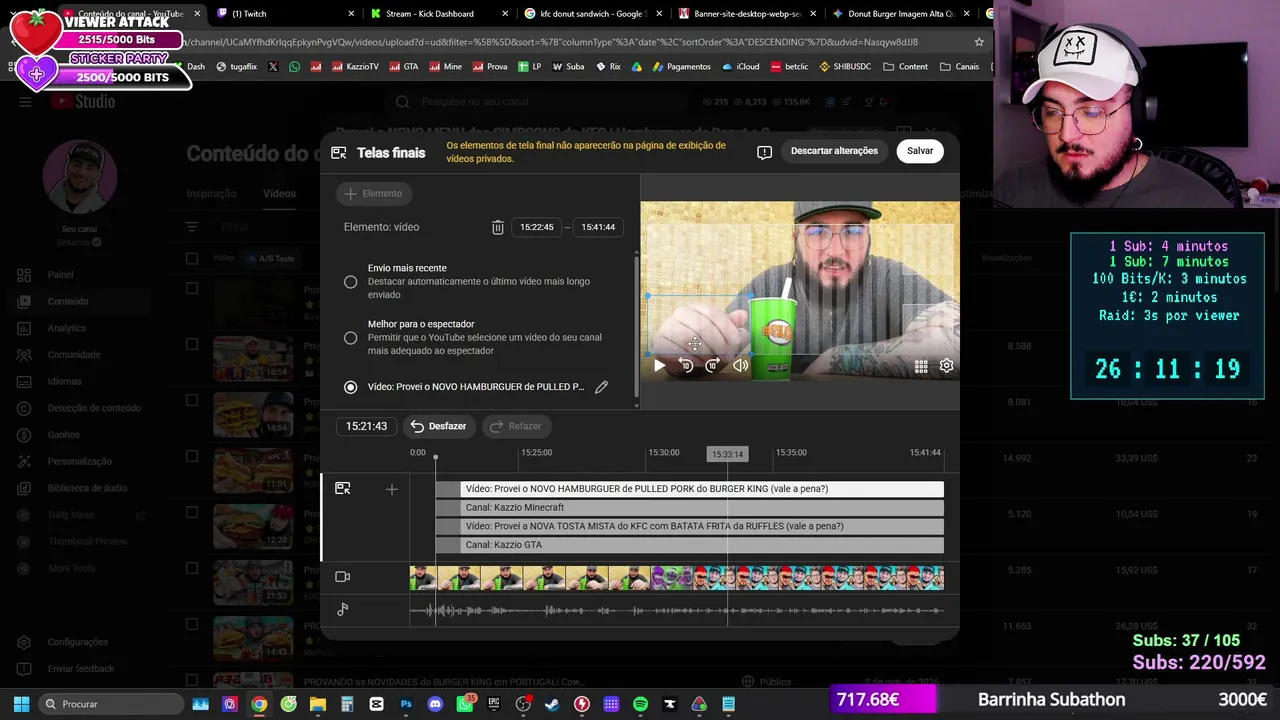Open the X bookmark icon
The image size is (1280, 720).
click(x=273, y=67)
